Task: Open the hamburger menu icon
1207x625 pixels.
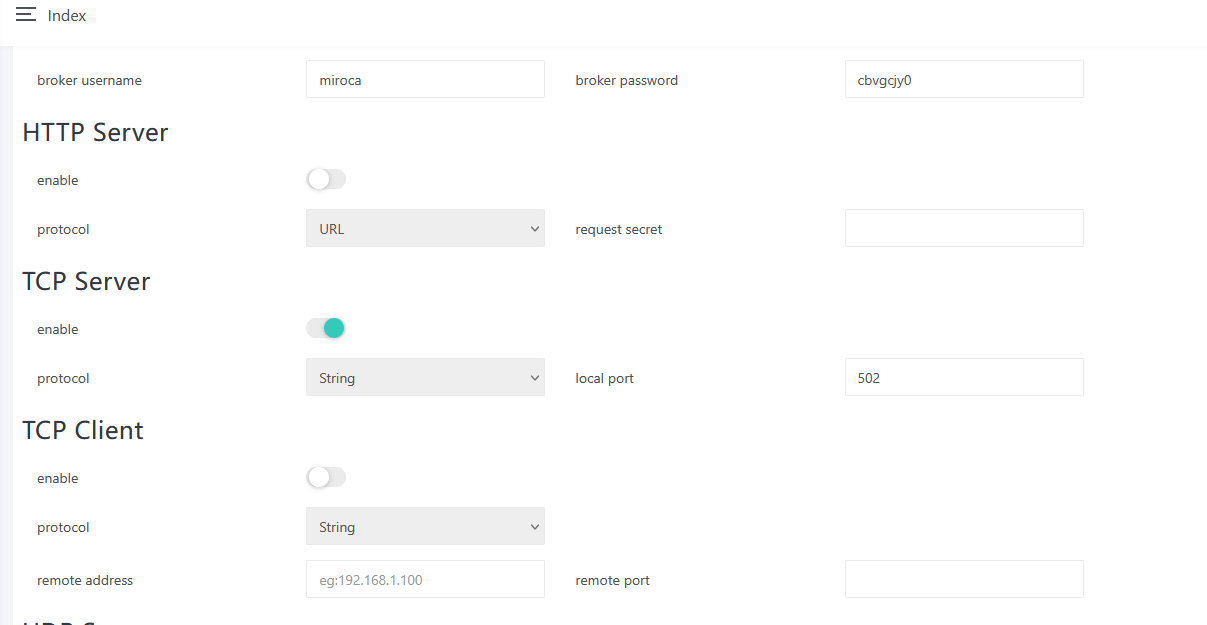Action: [26, 15]
